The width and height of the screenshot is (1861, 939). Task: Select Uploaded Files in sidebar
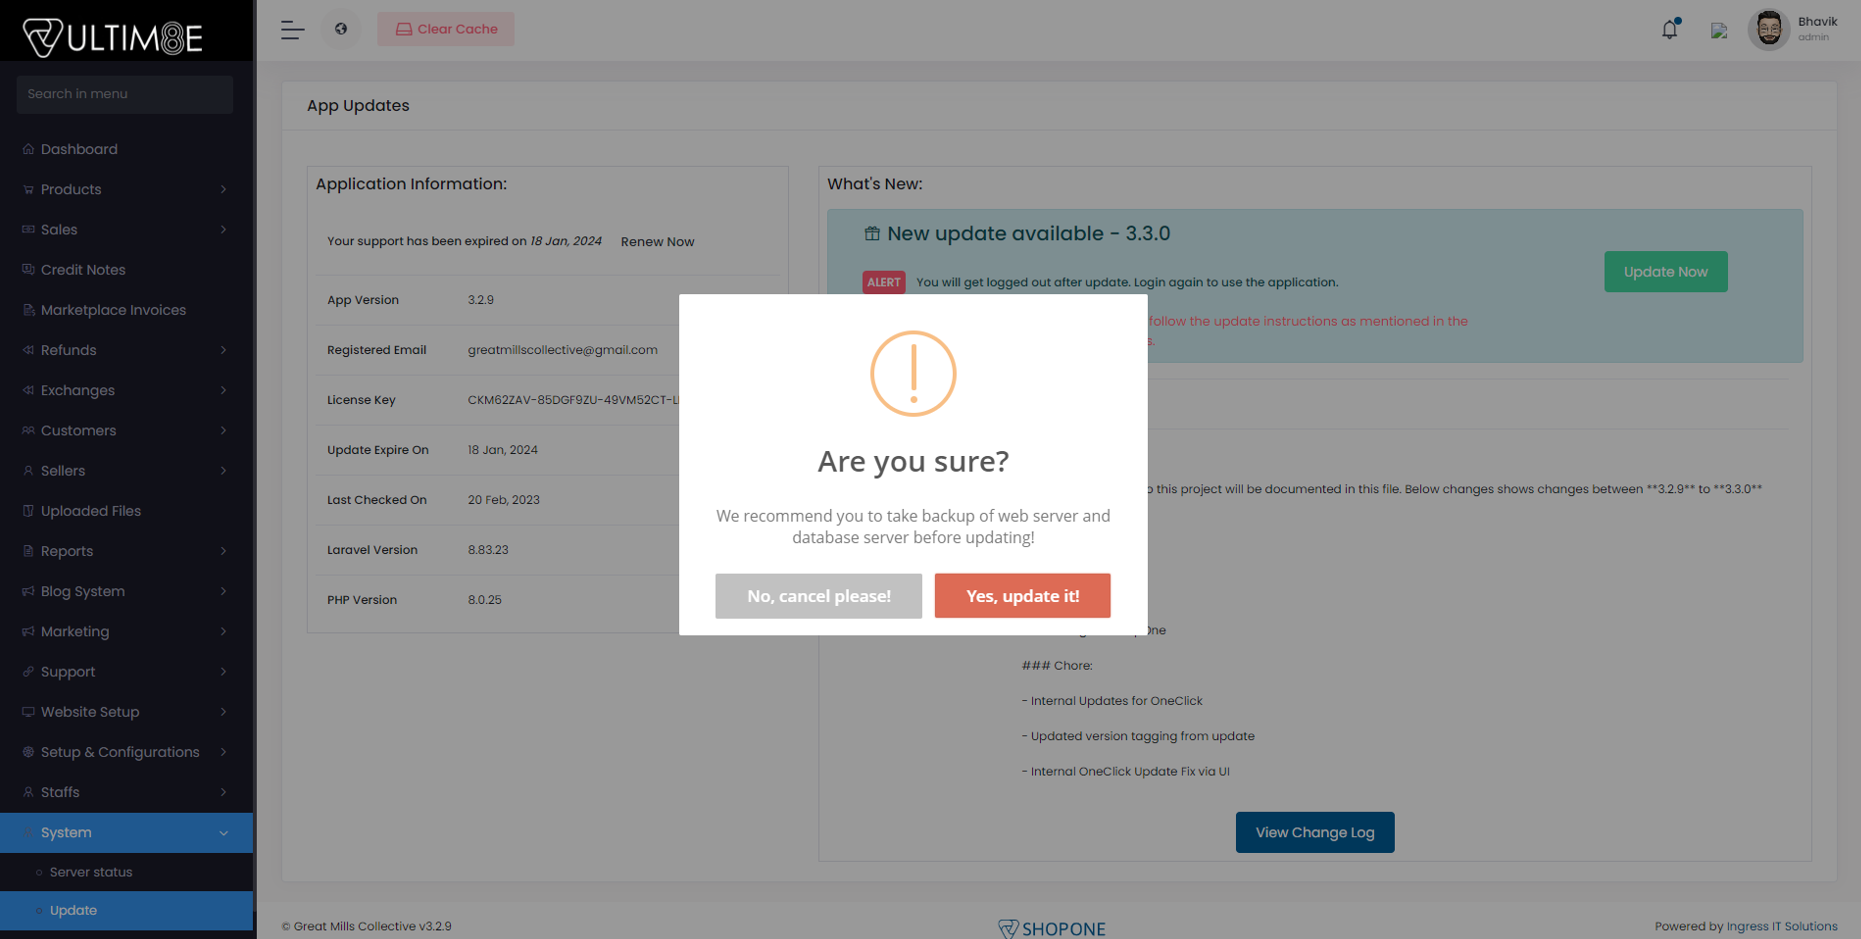[91, 511]
